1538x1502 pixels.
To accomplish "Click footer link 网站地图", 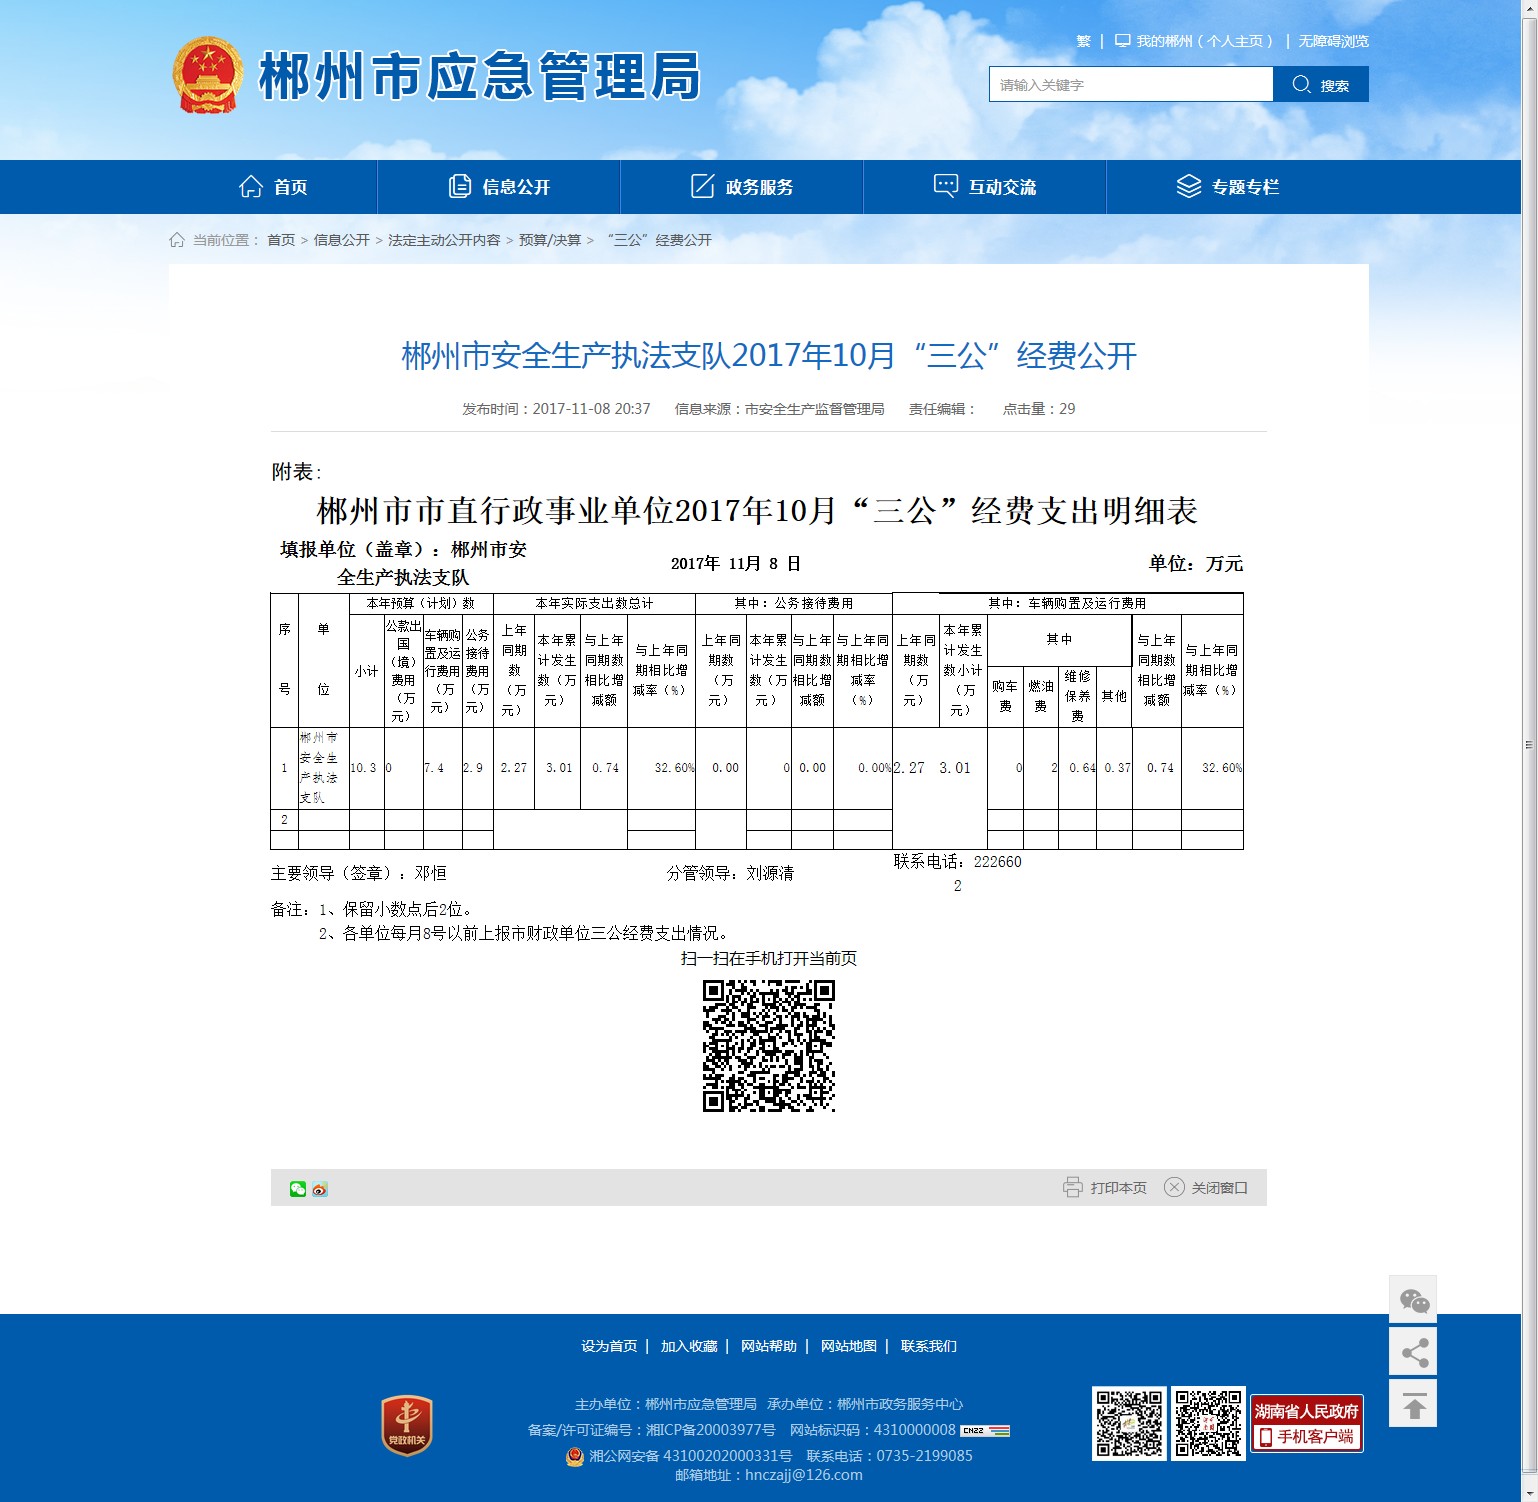I will (849, 1346).
